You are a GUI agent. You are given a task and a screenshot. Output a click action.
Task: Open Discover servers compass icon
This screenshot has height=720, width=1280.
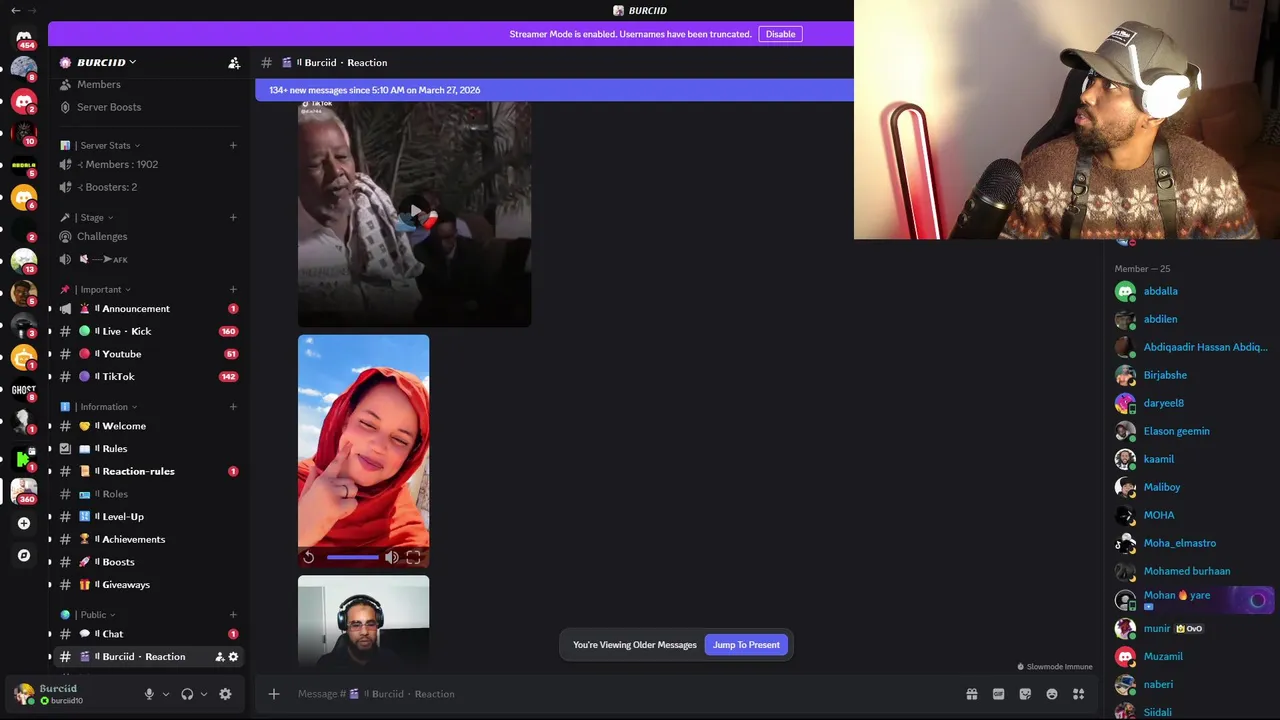(x=24, y=555)
